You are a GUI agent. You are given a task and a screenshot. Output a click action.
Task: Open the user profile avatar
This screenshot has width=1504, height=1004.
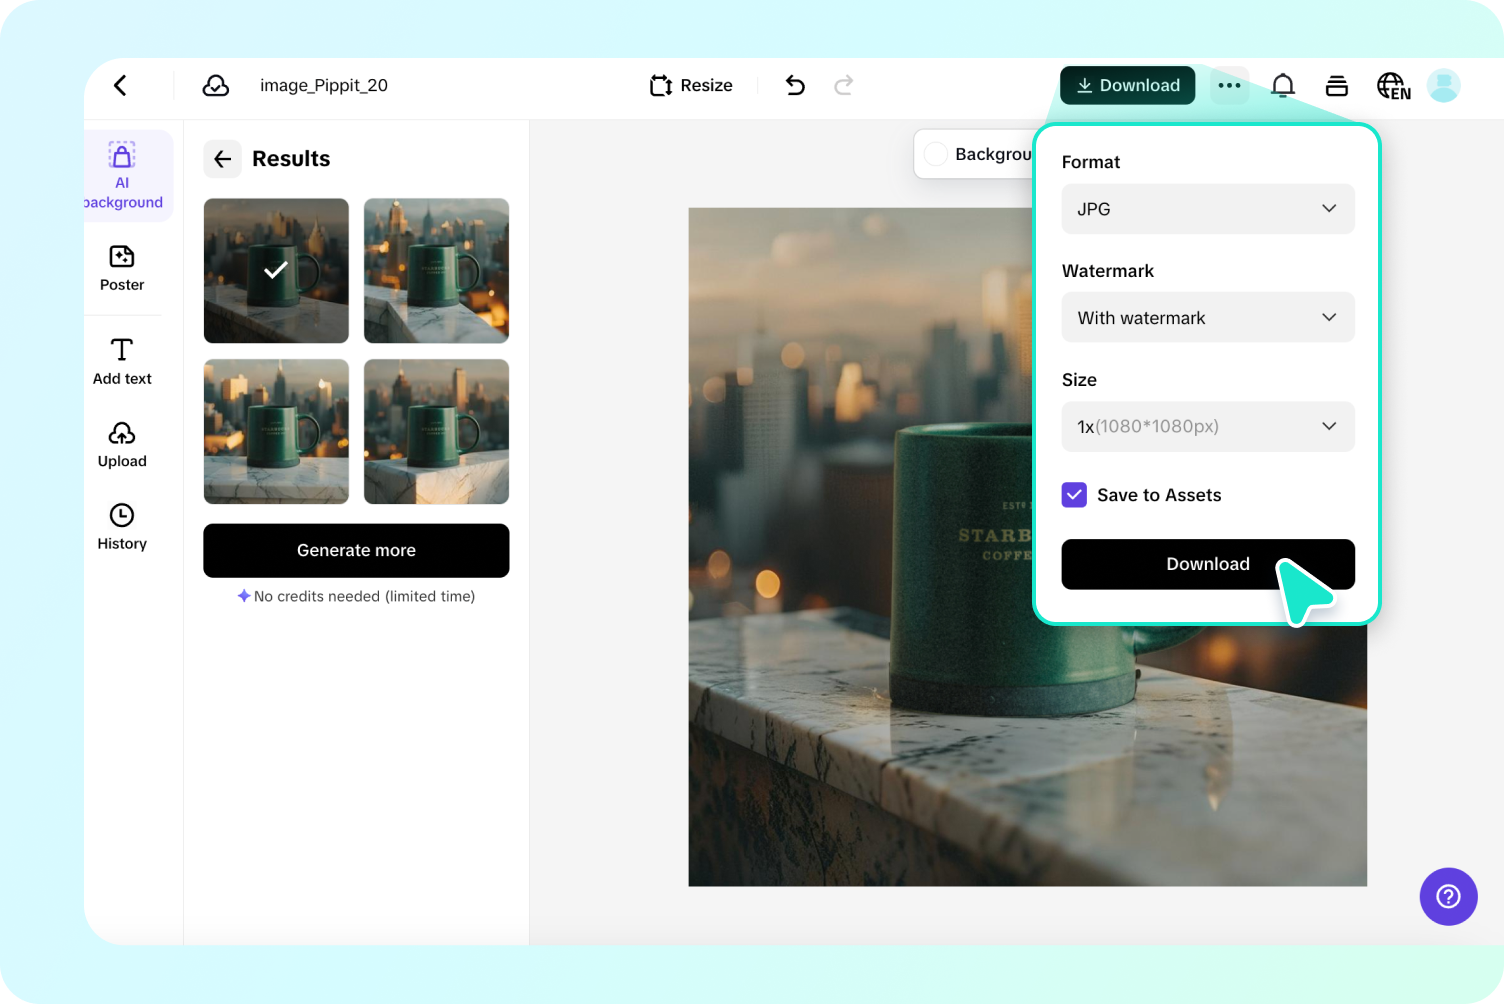click(x=1444, y=86)
